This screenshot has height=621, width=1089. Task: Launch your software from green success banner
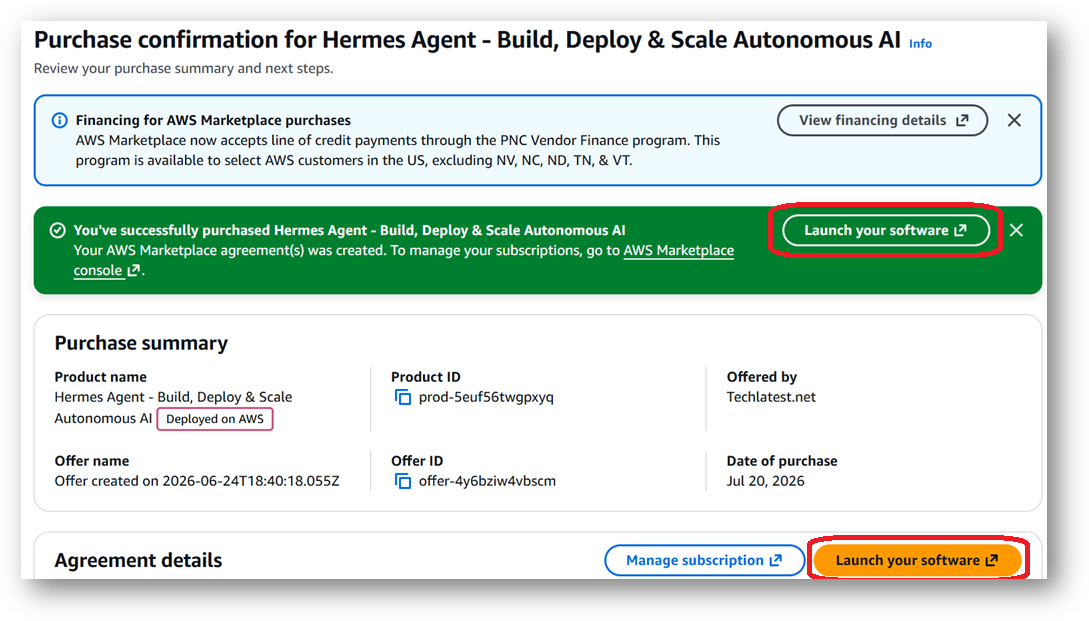pyautogui.click(x=886, y=231)
